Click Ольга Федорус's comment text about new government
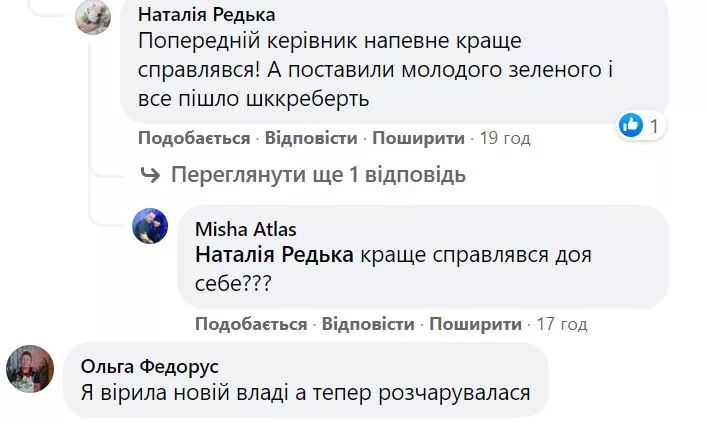The image size is (708, 423). (x=304, y=393)
